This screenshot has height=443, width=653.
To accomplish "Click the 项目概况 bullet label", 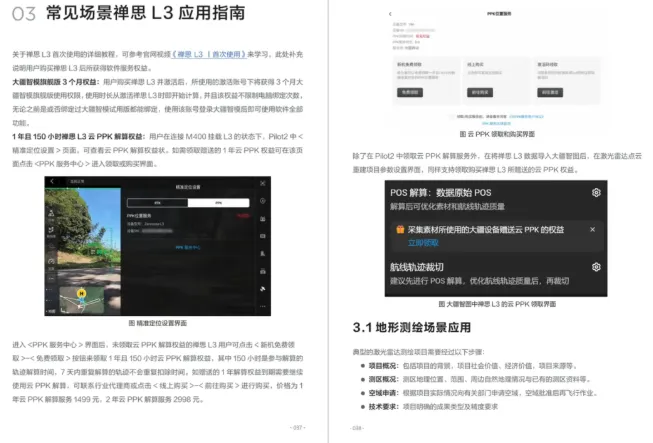I will point(384,366).
